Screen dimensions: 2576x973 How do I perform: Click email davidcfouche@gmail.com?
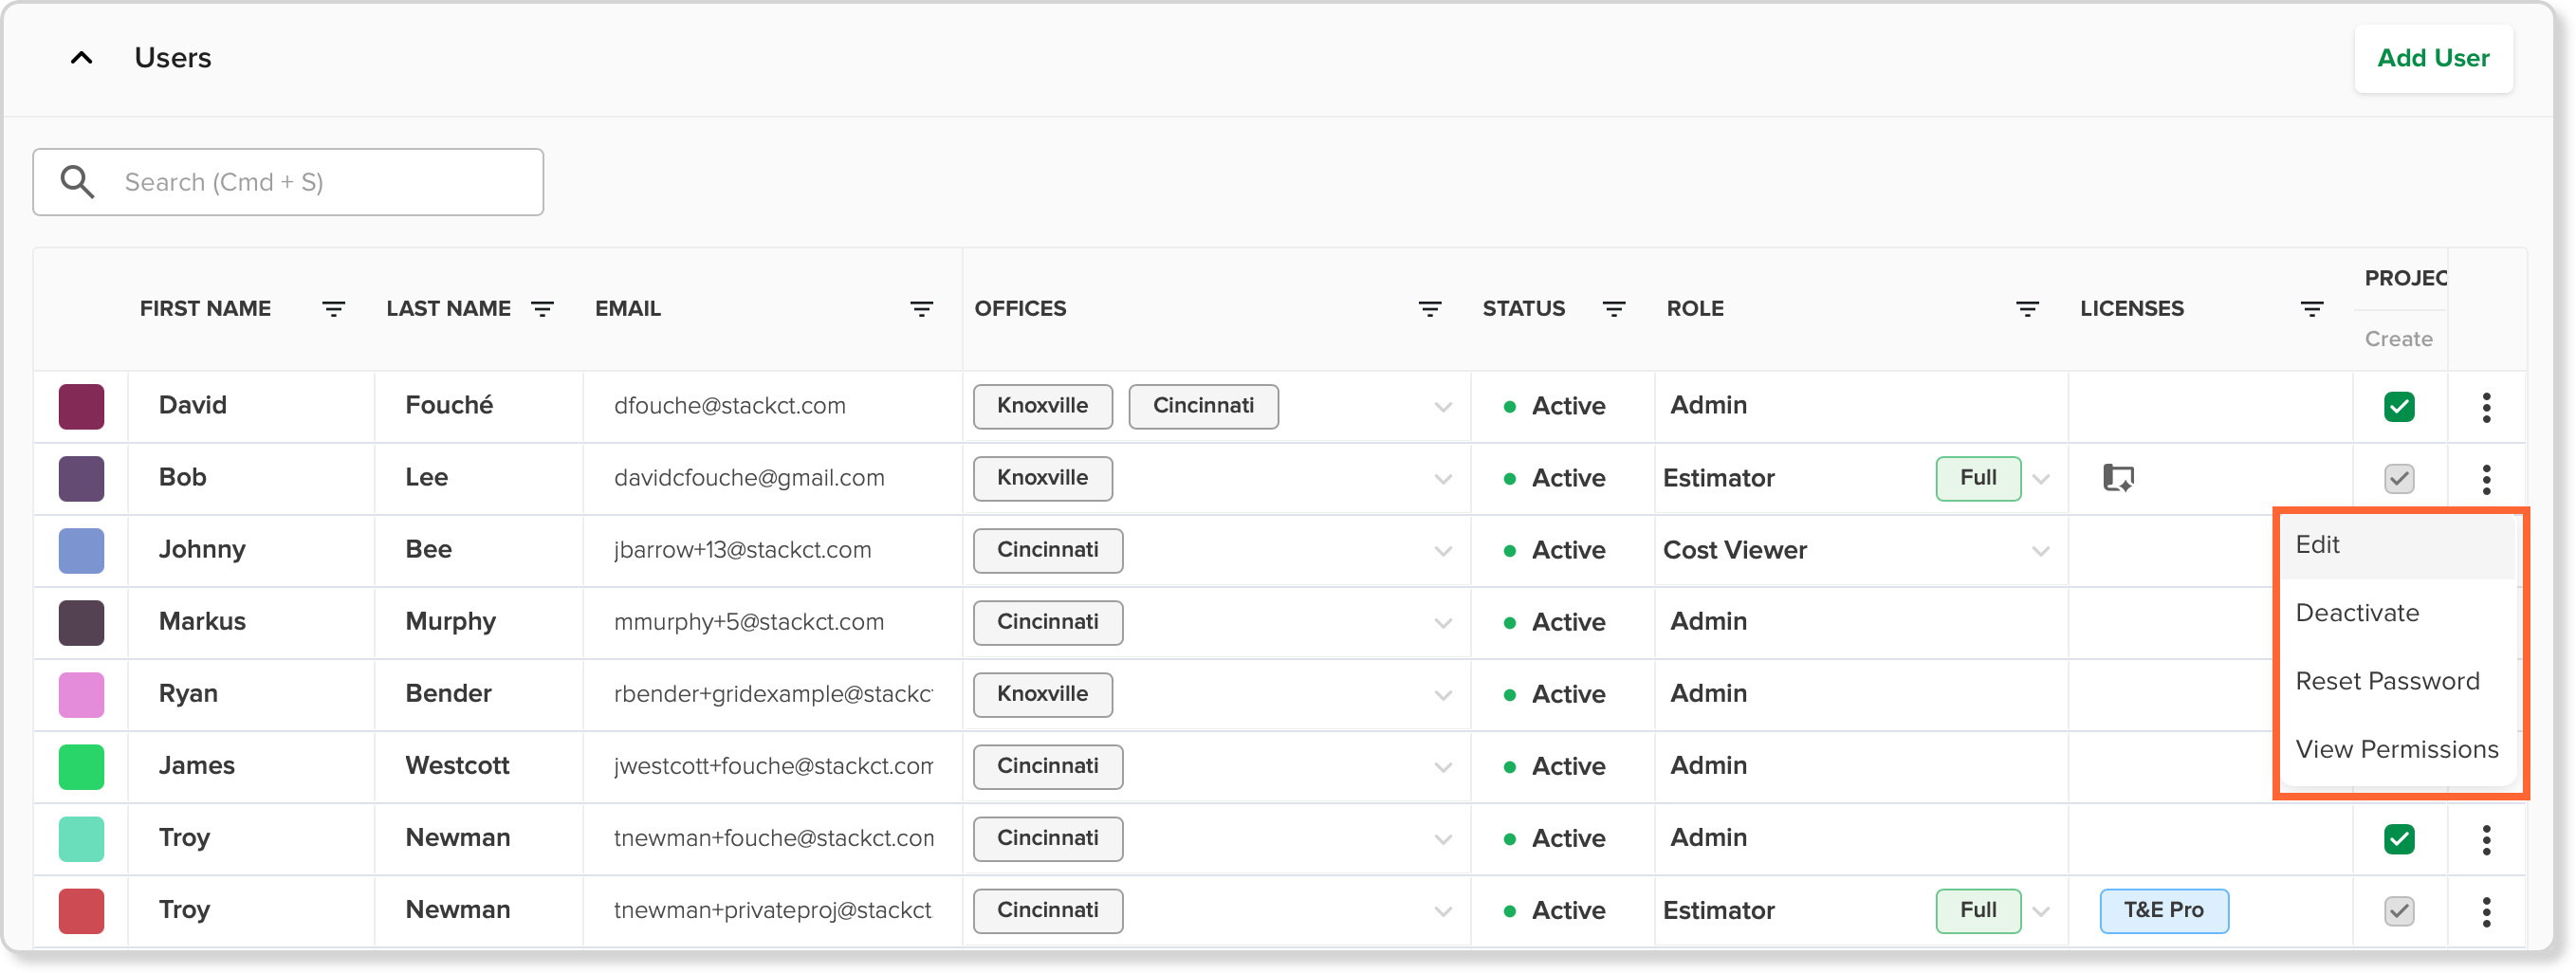point(749,478)
